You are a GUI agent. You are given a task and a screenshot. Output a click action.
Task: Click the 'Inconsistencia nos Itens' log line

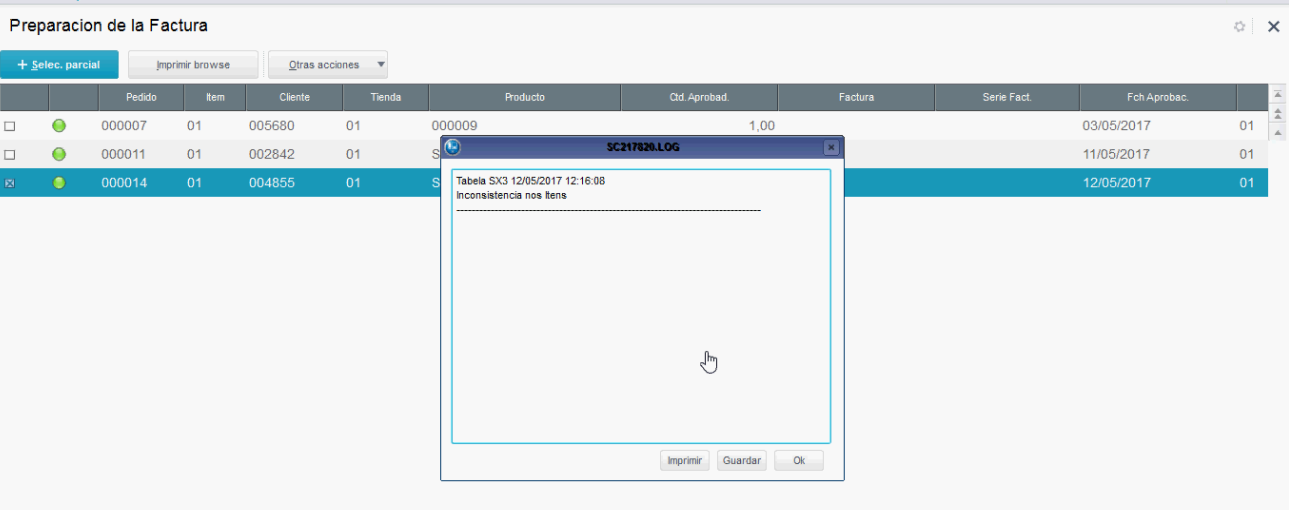tap(511, 195)
